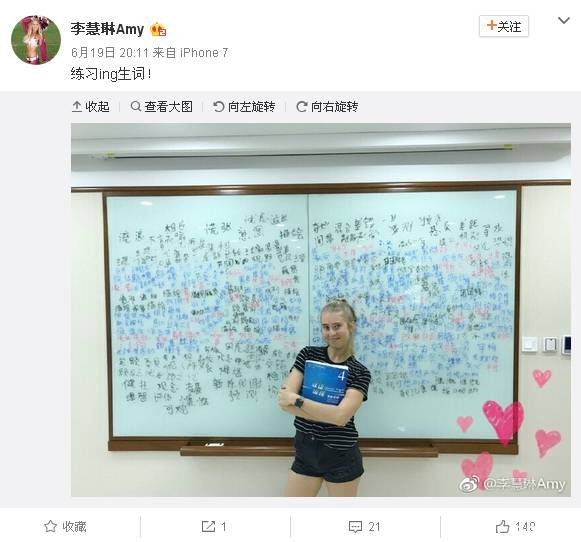Follow the user with +关注 button
581x542 pixels.
click(504, 26)
